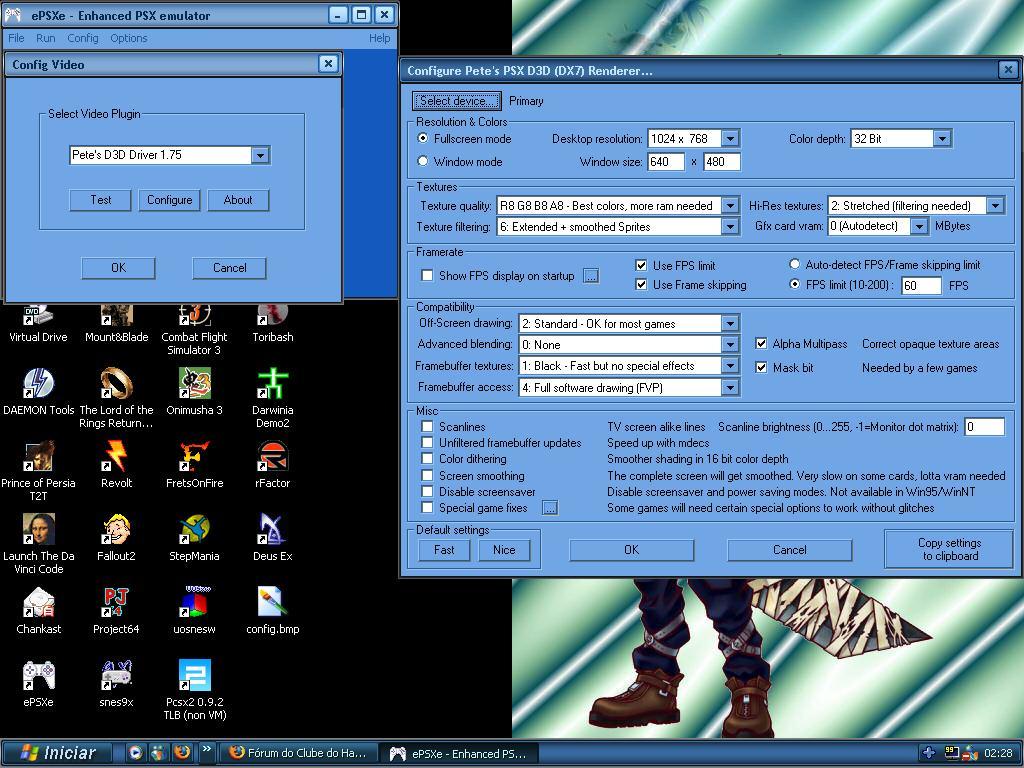Image resolution: width=1024 pixels, height=768 pixels.
Task: Expand the Texture quality dropdown
Action: pos(731,206)
